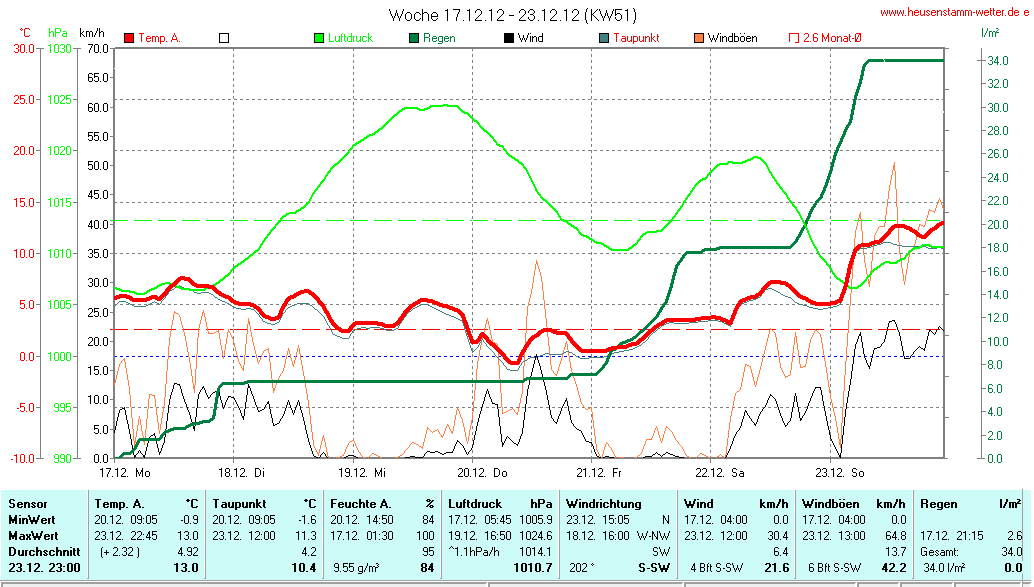
Task: Click the empty white legend box
Action: pos(224,38)
